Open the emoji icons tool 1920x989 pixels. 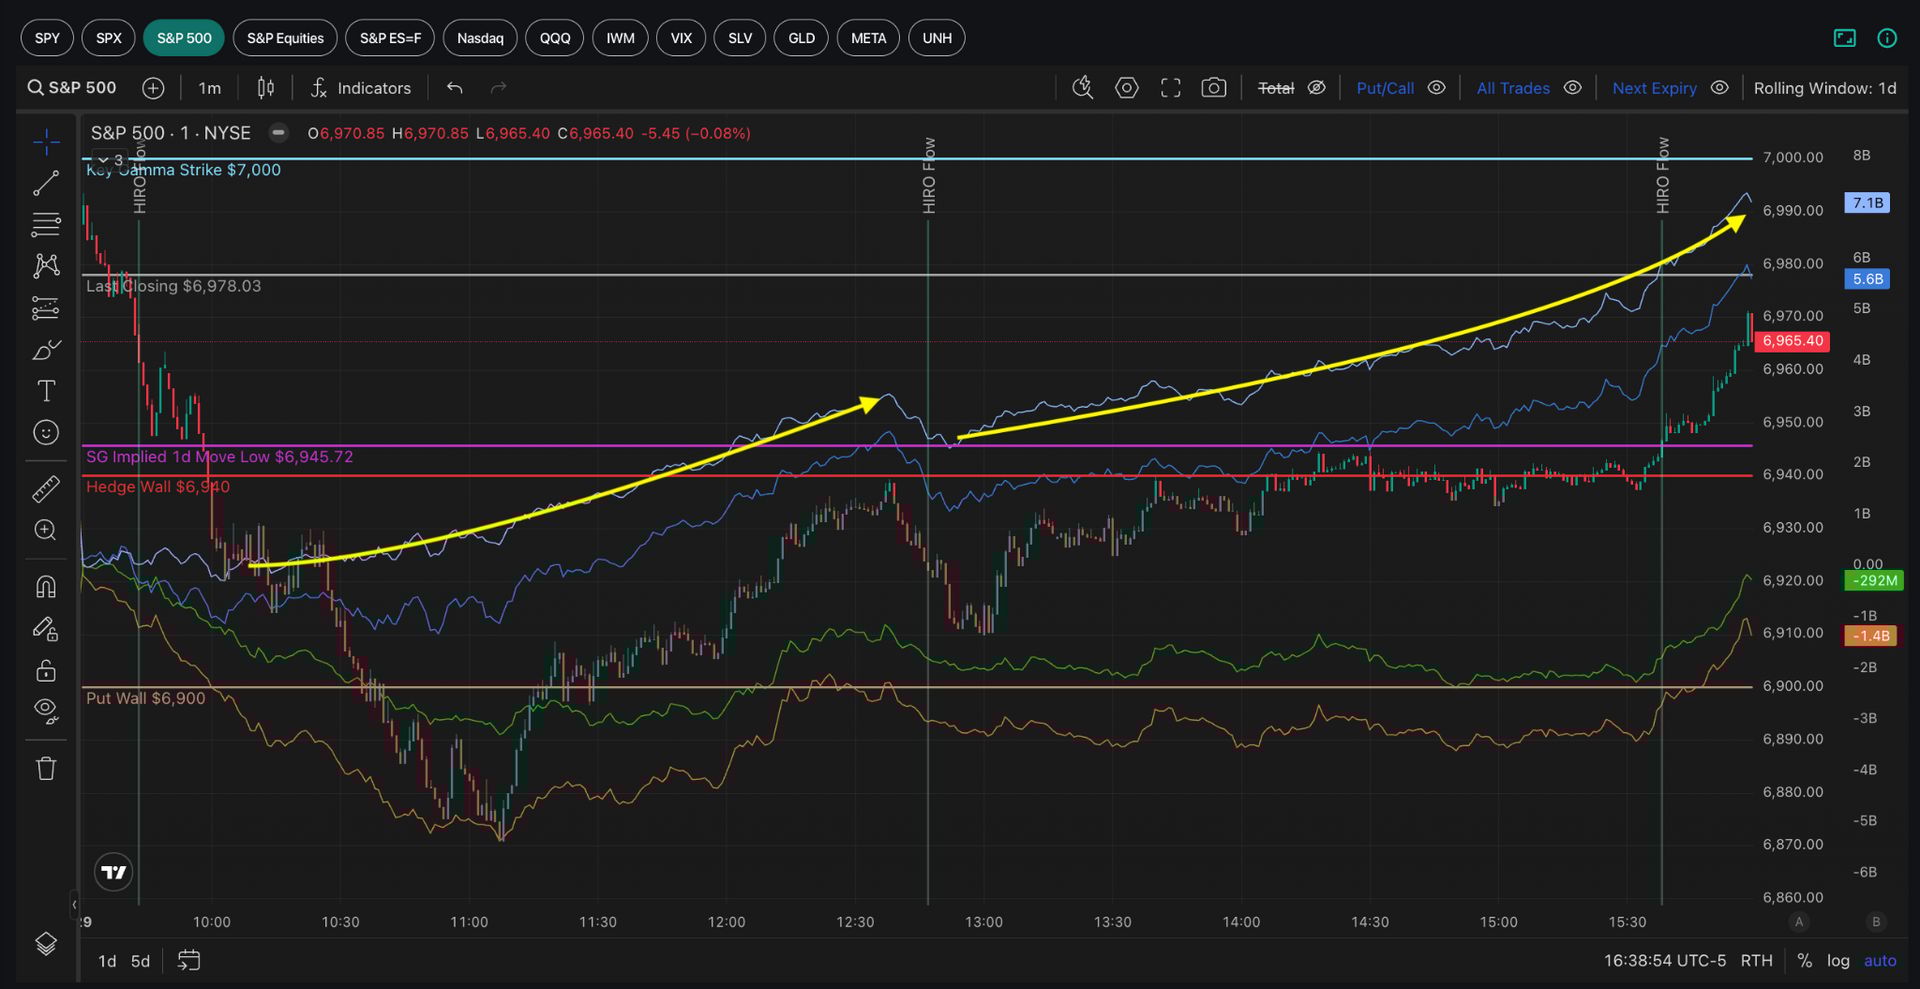point(46,432)
